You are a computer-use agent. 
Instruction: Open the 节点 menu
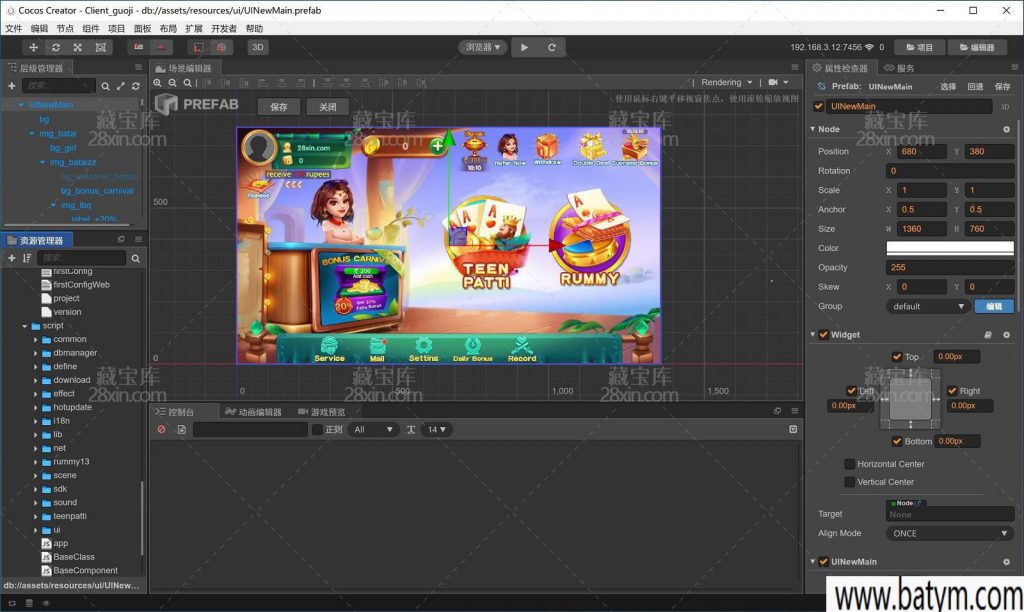tap(65, 28)
